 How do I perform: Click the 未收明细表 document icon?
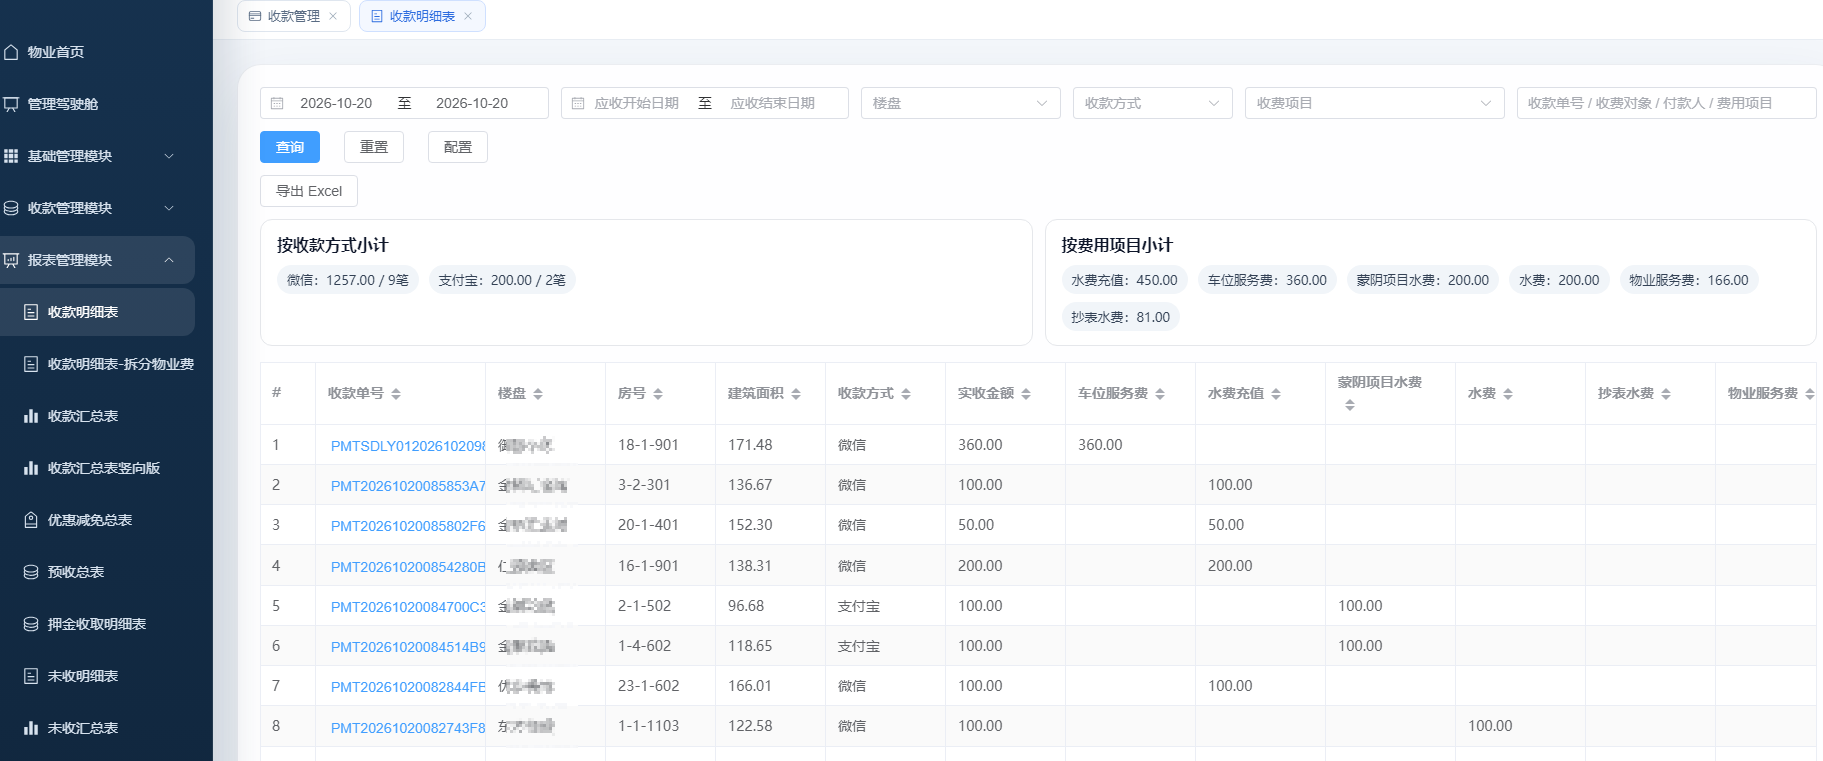[x=31, y=676]
